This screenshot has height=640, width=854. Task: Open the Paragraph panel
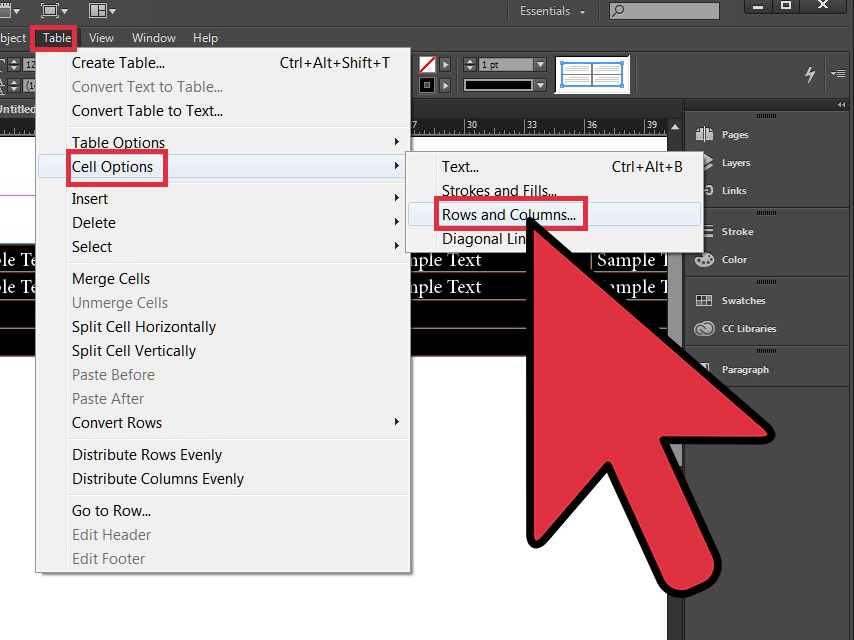click(x=745, y=369)
